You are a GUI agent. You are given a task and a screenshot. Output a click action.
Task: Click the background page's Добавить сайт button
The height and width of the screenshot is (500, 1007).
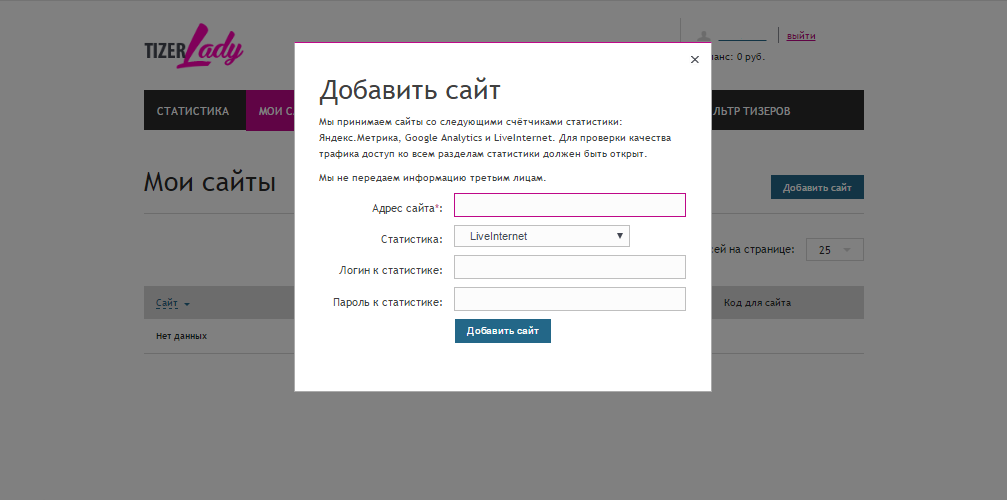(817, 187)
